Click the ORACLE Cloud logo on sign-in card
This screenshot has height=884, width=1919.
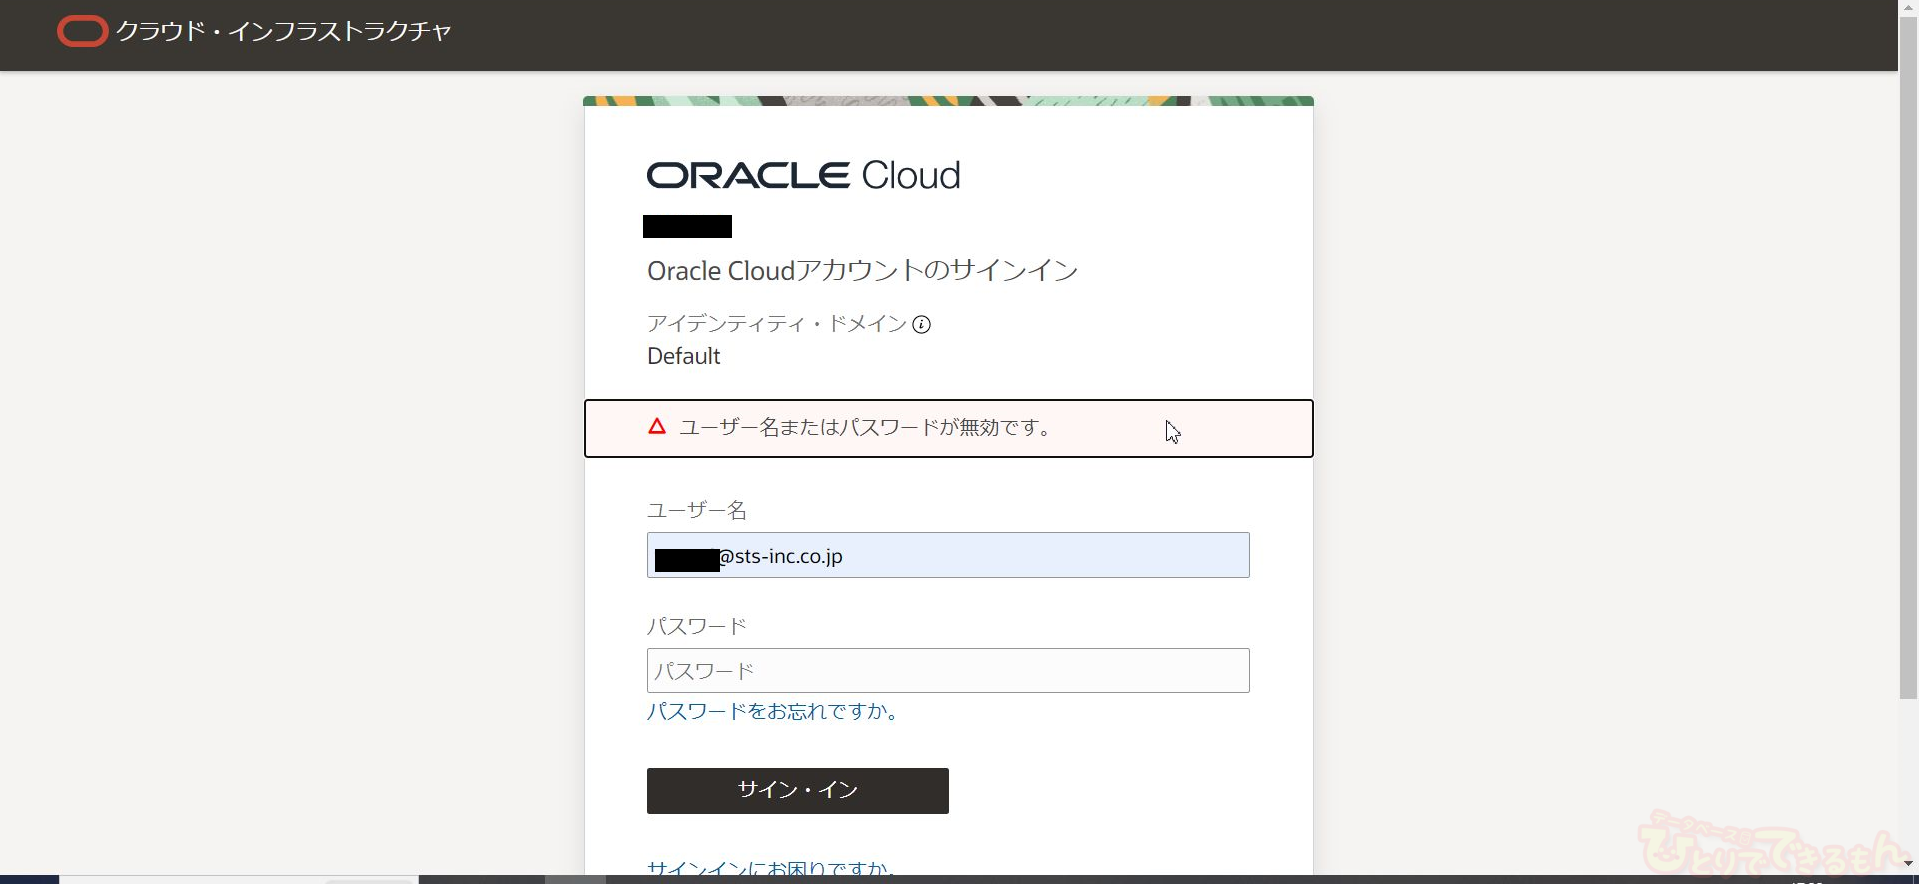click(x=803, y=175)
